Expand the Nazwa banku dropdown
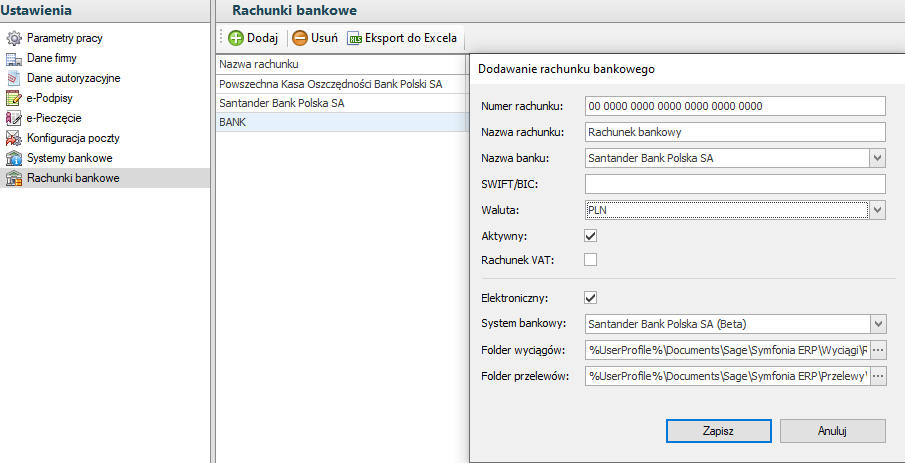Screen dimensions: 905x463 pos(877,158)
